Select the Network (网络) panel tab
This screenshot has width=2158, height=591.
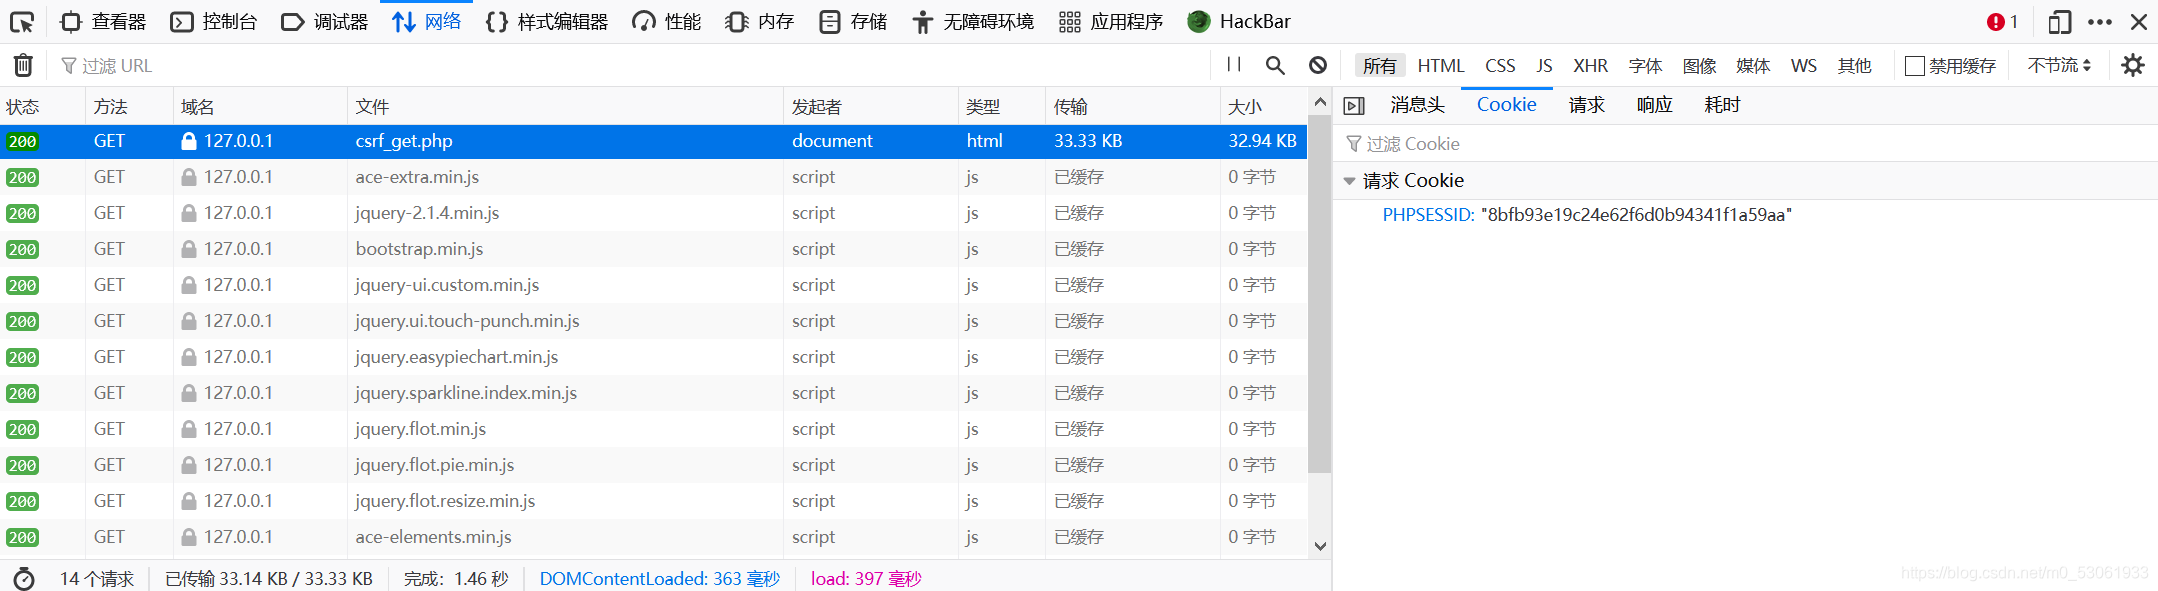[x=427, y=21]
